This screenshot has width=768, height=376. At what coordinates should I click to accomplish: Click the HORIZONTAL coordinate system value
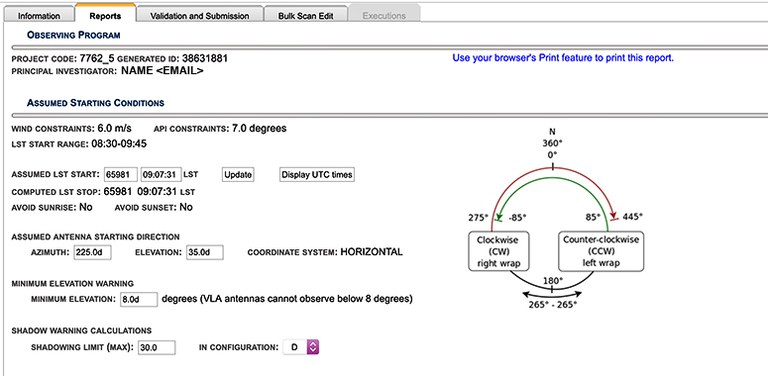point(371,253)
